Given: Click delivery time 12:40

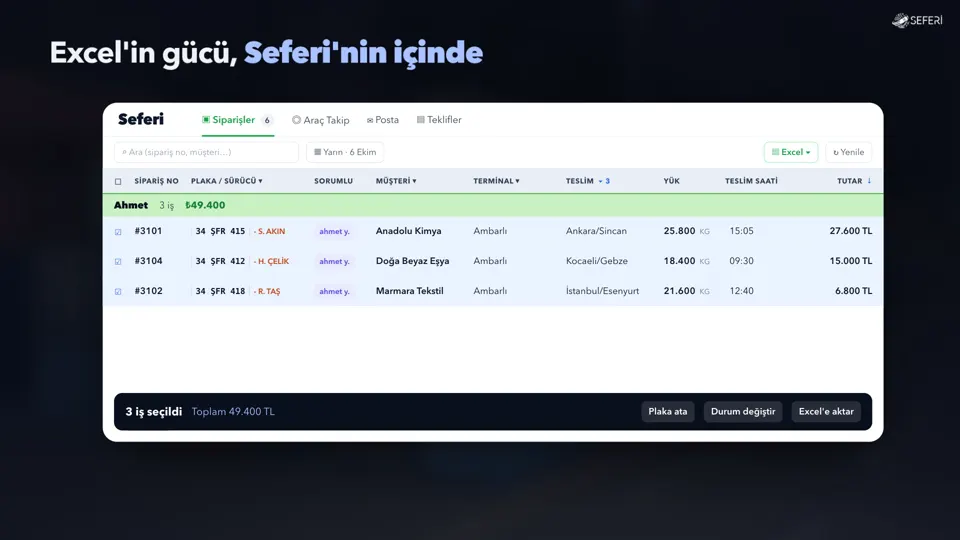Looking at the screenshot, I should pyautogui.click(x=741, y=291).
